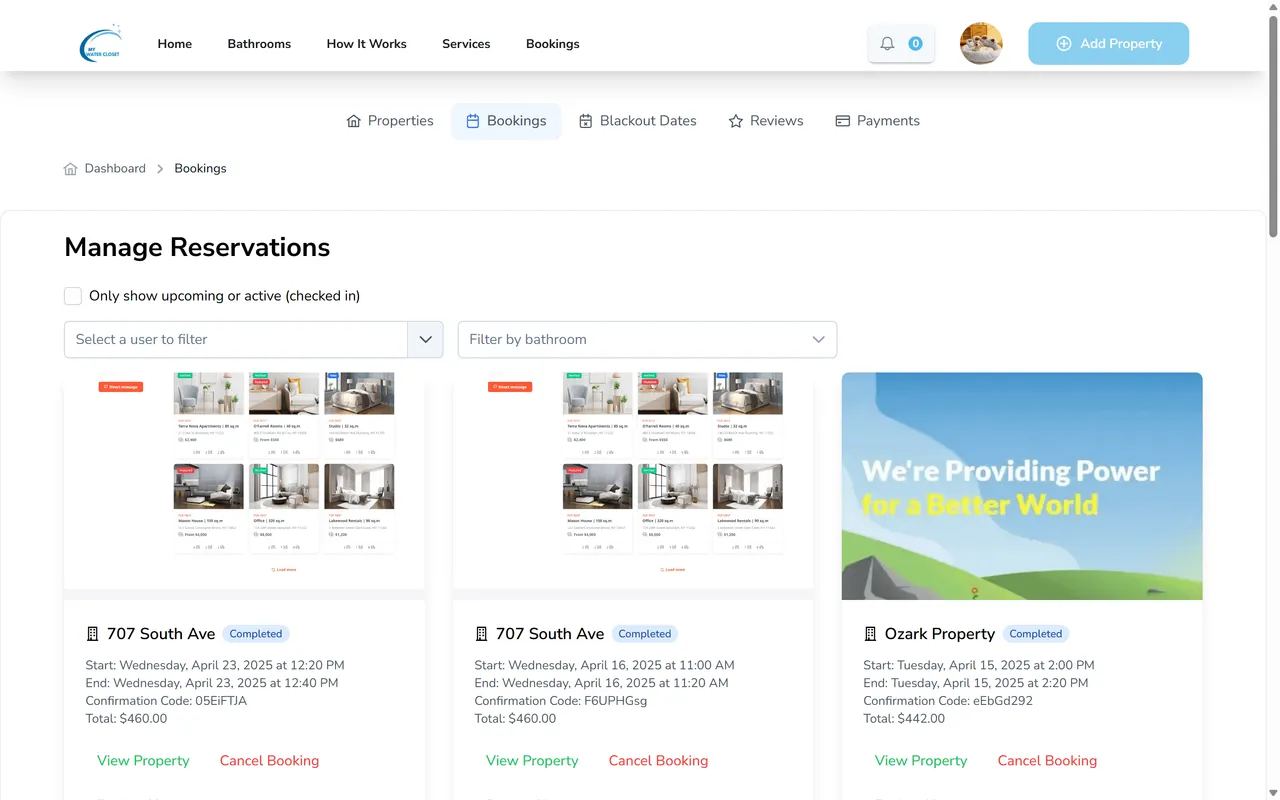Viewport: 1280px width, 800px height.
Task: View Property for the Ozark Property booking
Action: click(921, 761)
